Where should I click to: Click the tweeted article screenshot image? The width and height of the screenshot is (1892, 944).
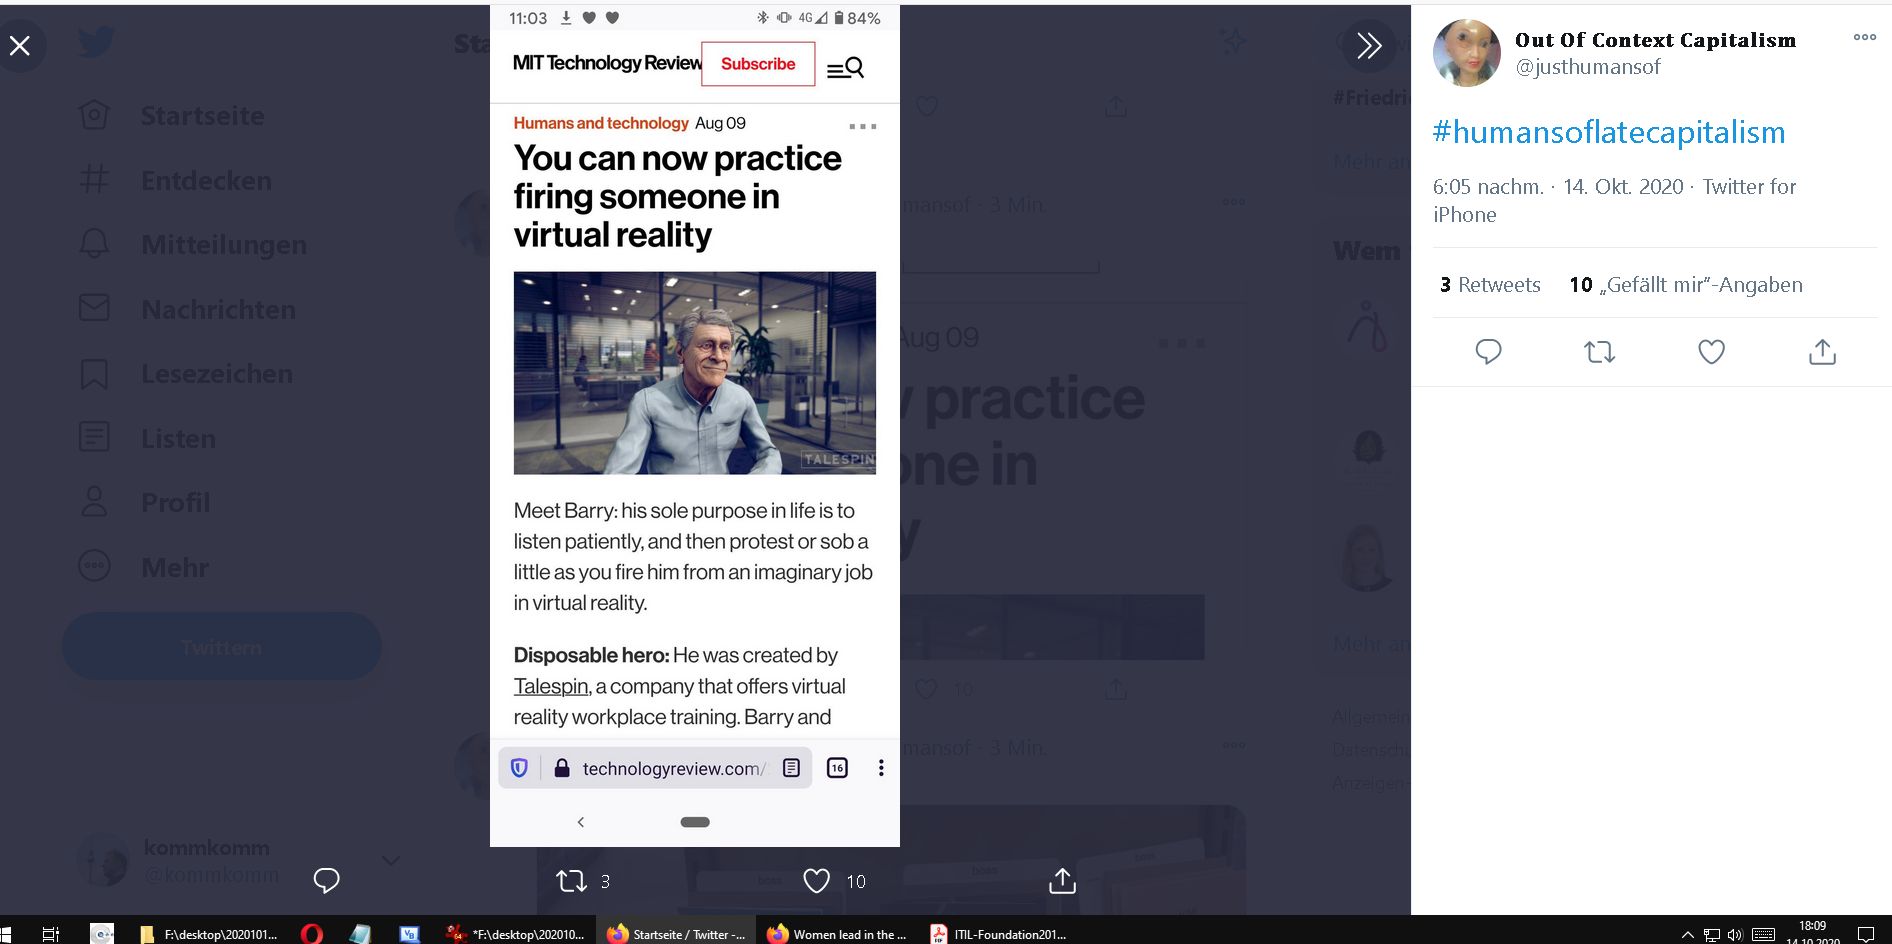(x=695, y=426)
